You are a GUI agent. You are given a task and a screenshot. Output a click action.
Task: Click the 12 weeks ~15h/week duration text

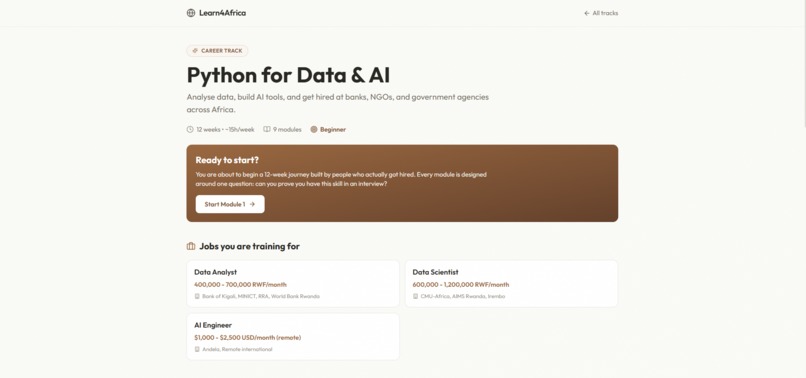225,130
